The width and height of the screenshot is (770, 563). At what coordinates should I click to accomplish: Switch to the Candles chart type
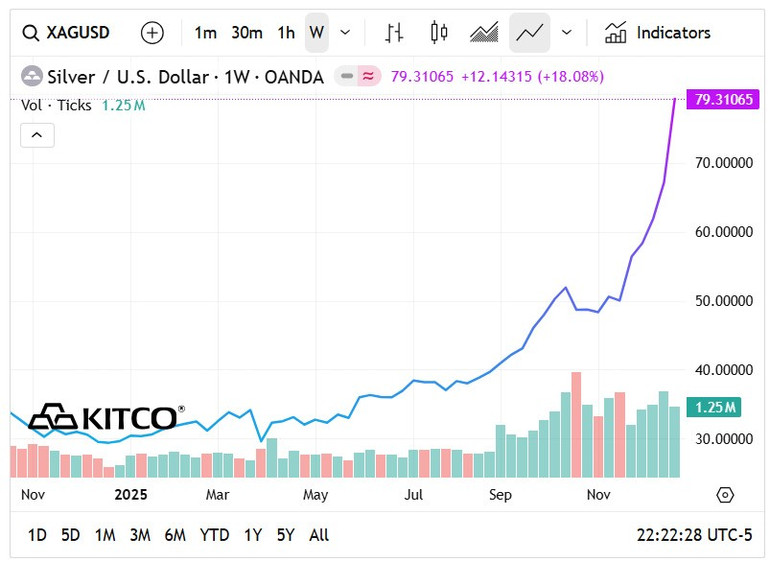coord(439,33)
